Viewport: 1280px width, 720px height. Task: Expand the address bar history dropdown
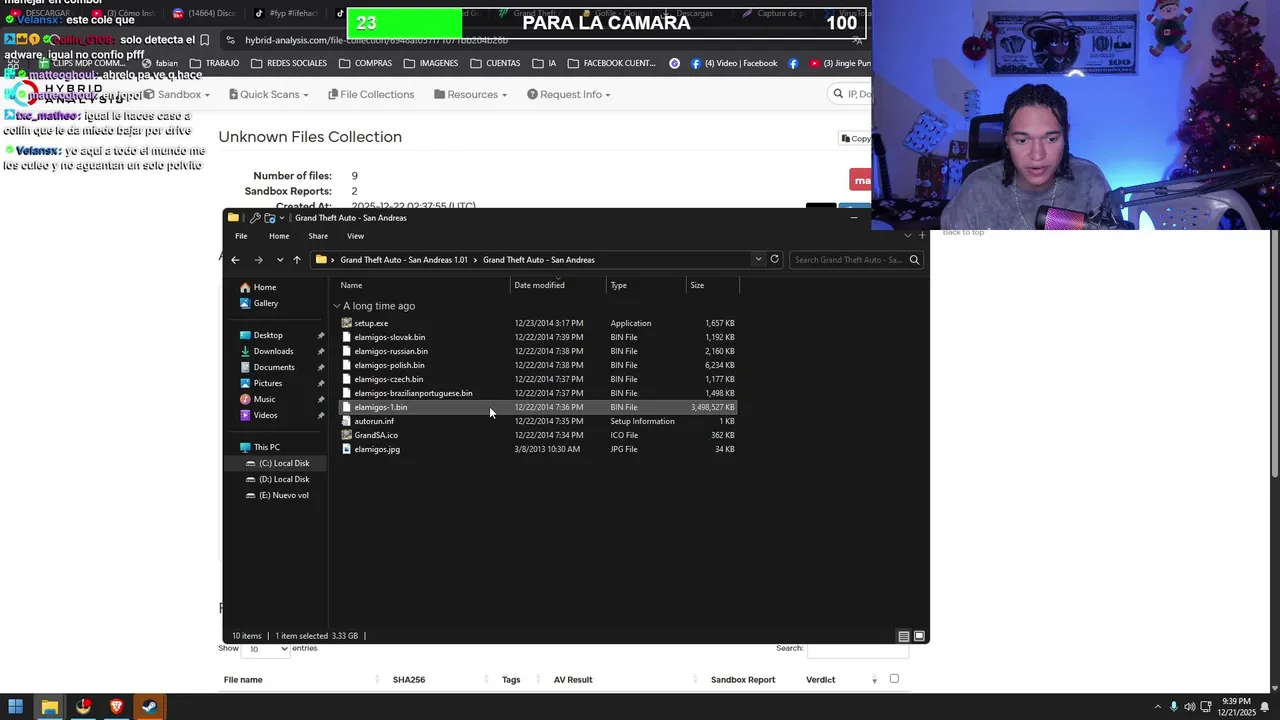(758, 259)
